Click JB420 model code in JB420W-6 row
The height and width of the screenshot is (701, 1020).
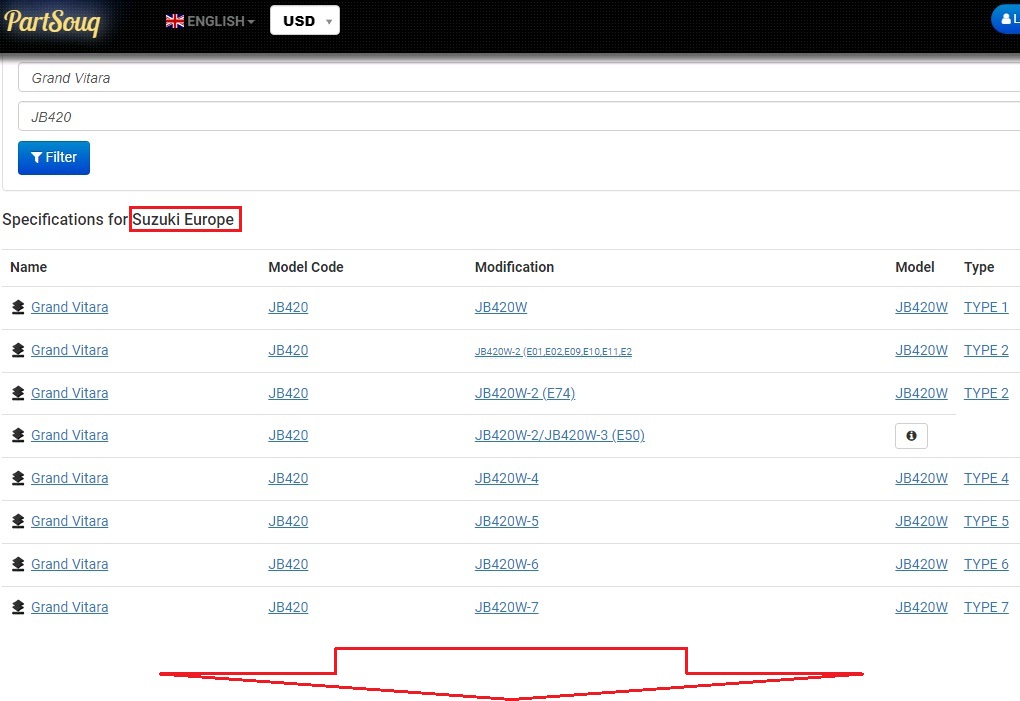click(x=288, y=564)
